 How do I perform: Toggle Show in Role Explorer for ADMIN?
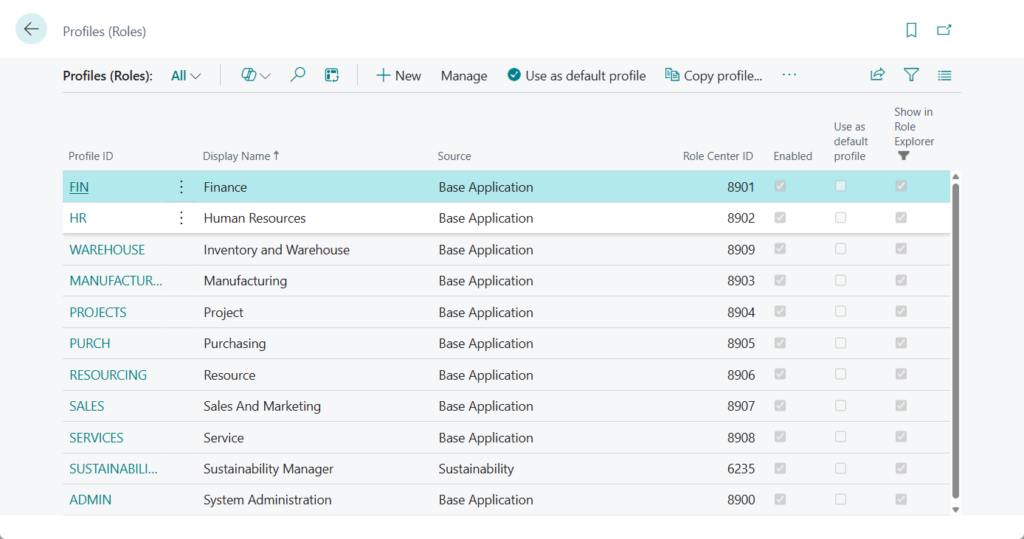[902, 500]
